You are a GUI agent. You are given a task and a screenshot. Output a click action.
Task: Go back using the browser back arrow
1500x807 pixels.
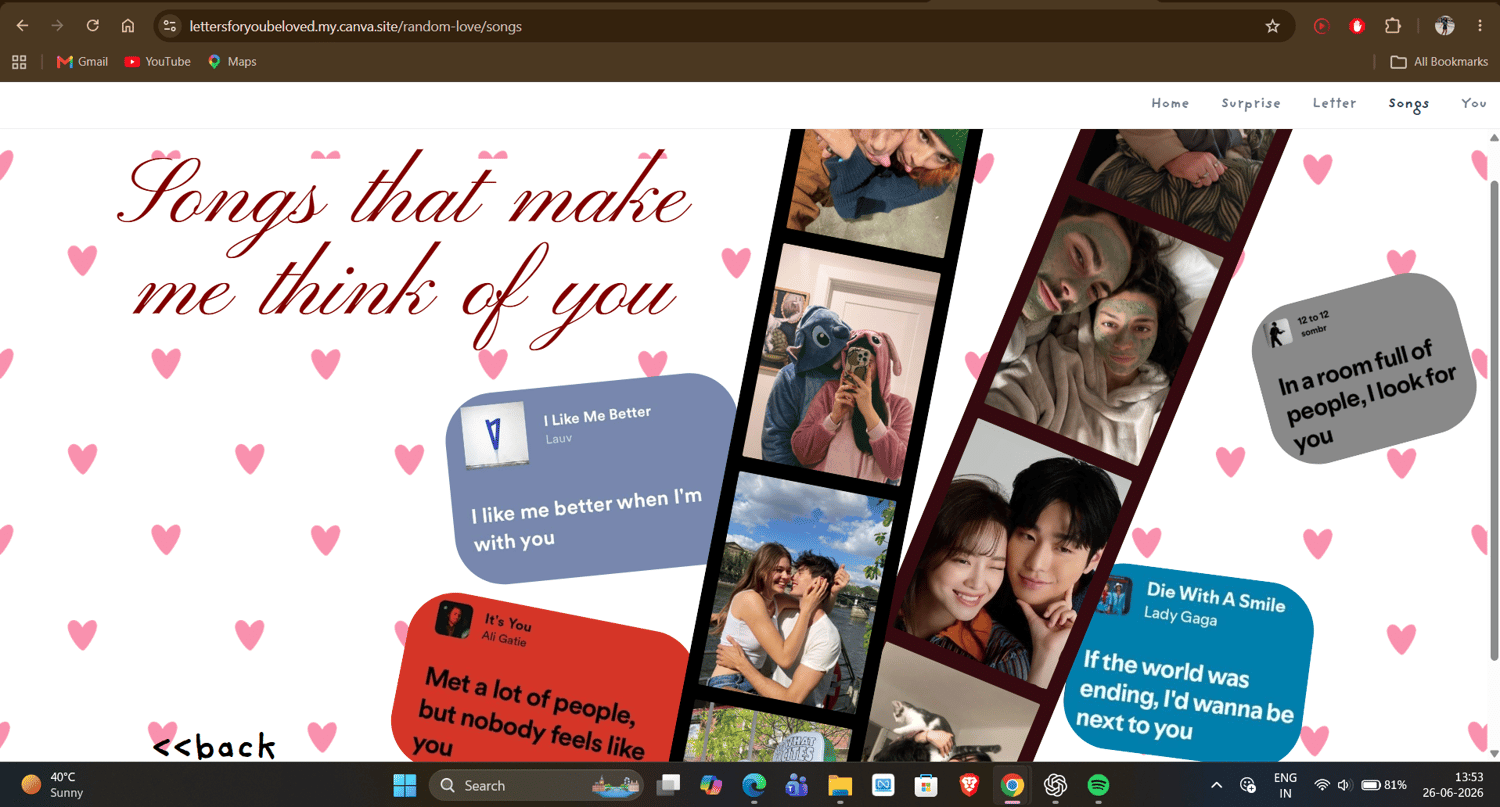[22, 26]
